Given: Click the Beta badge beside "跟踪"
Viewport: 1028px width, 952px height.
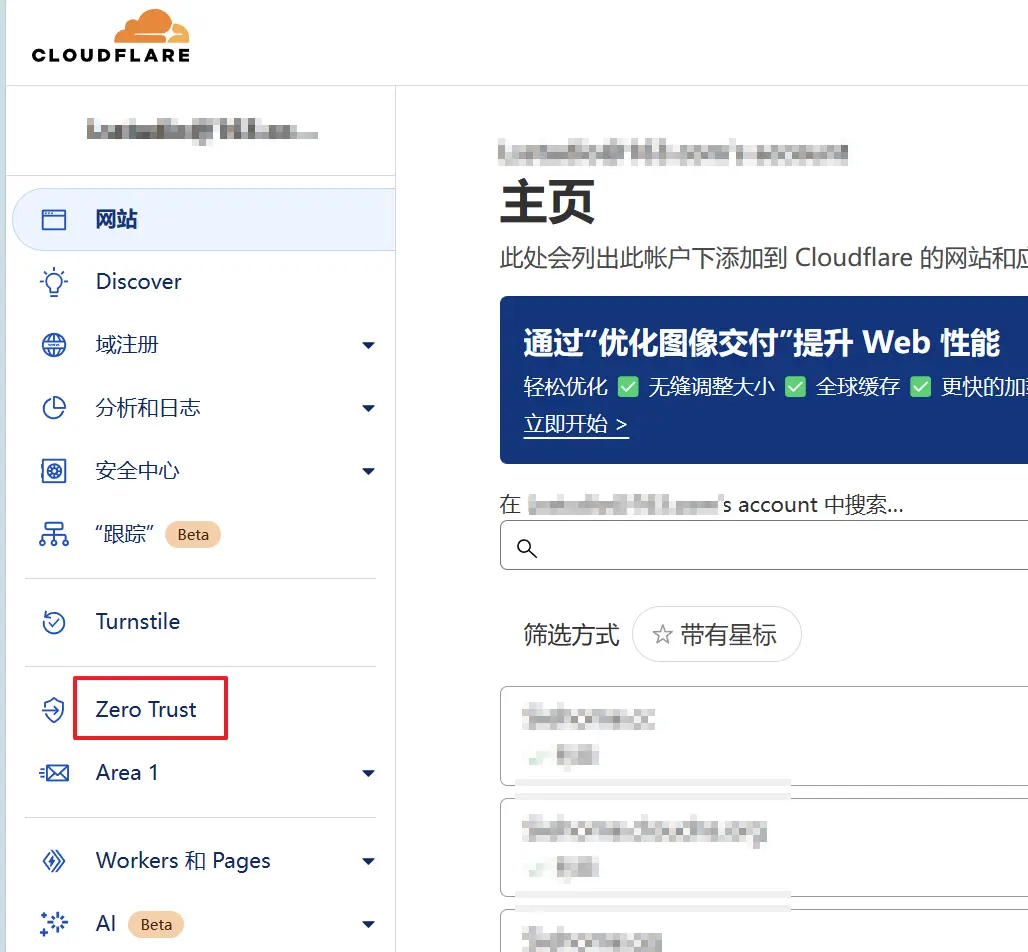Looking at the screenshot, I should [193, 534].
